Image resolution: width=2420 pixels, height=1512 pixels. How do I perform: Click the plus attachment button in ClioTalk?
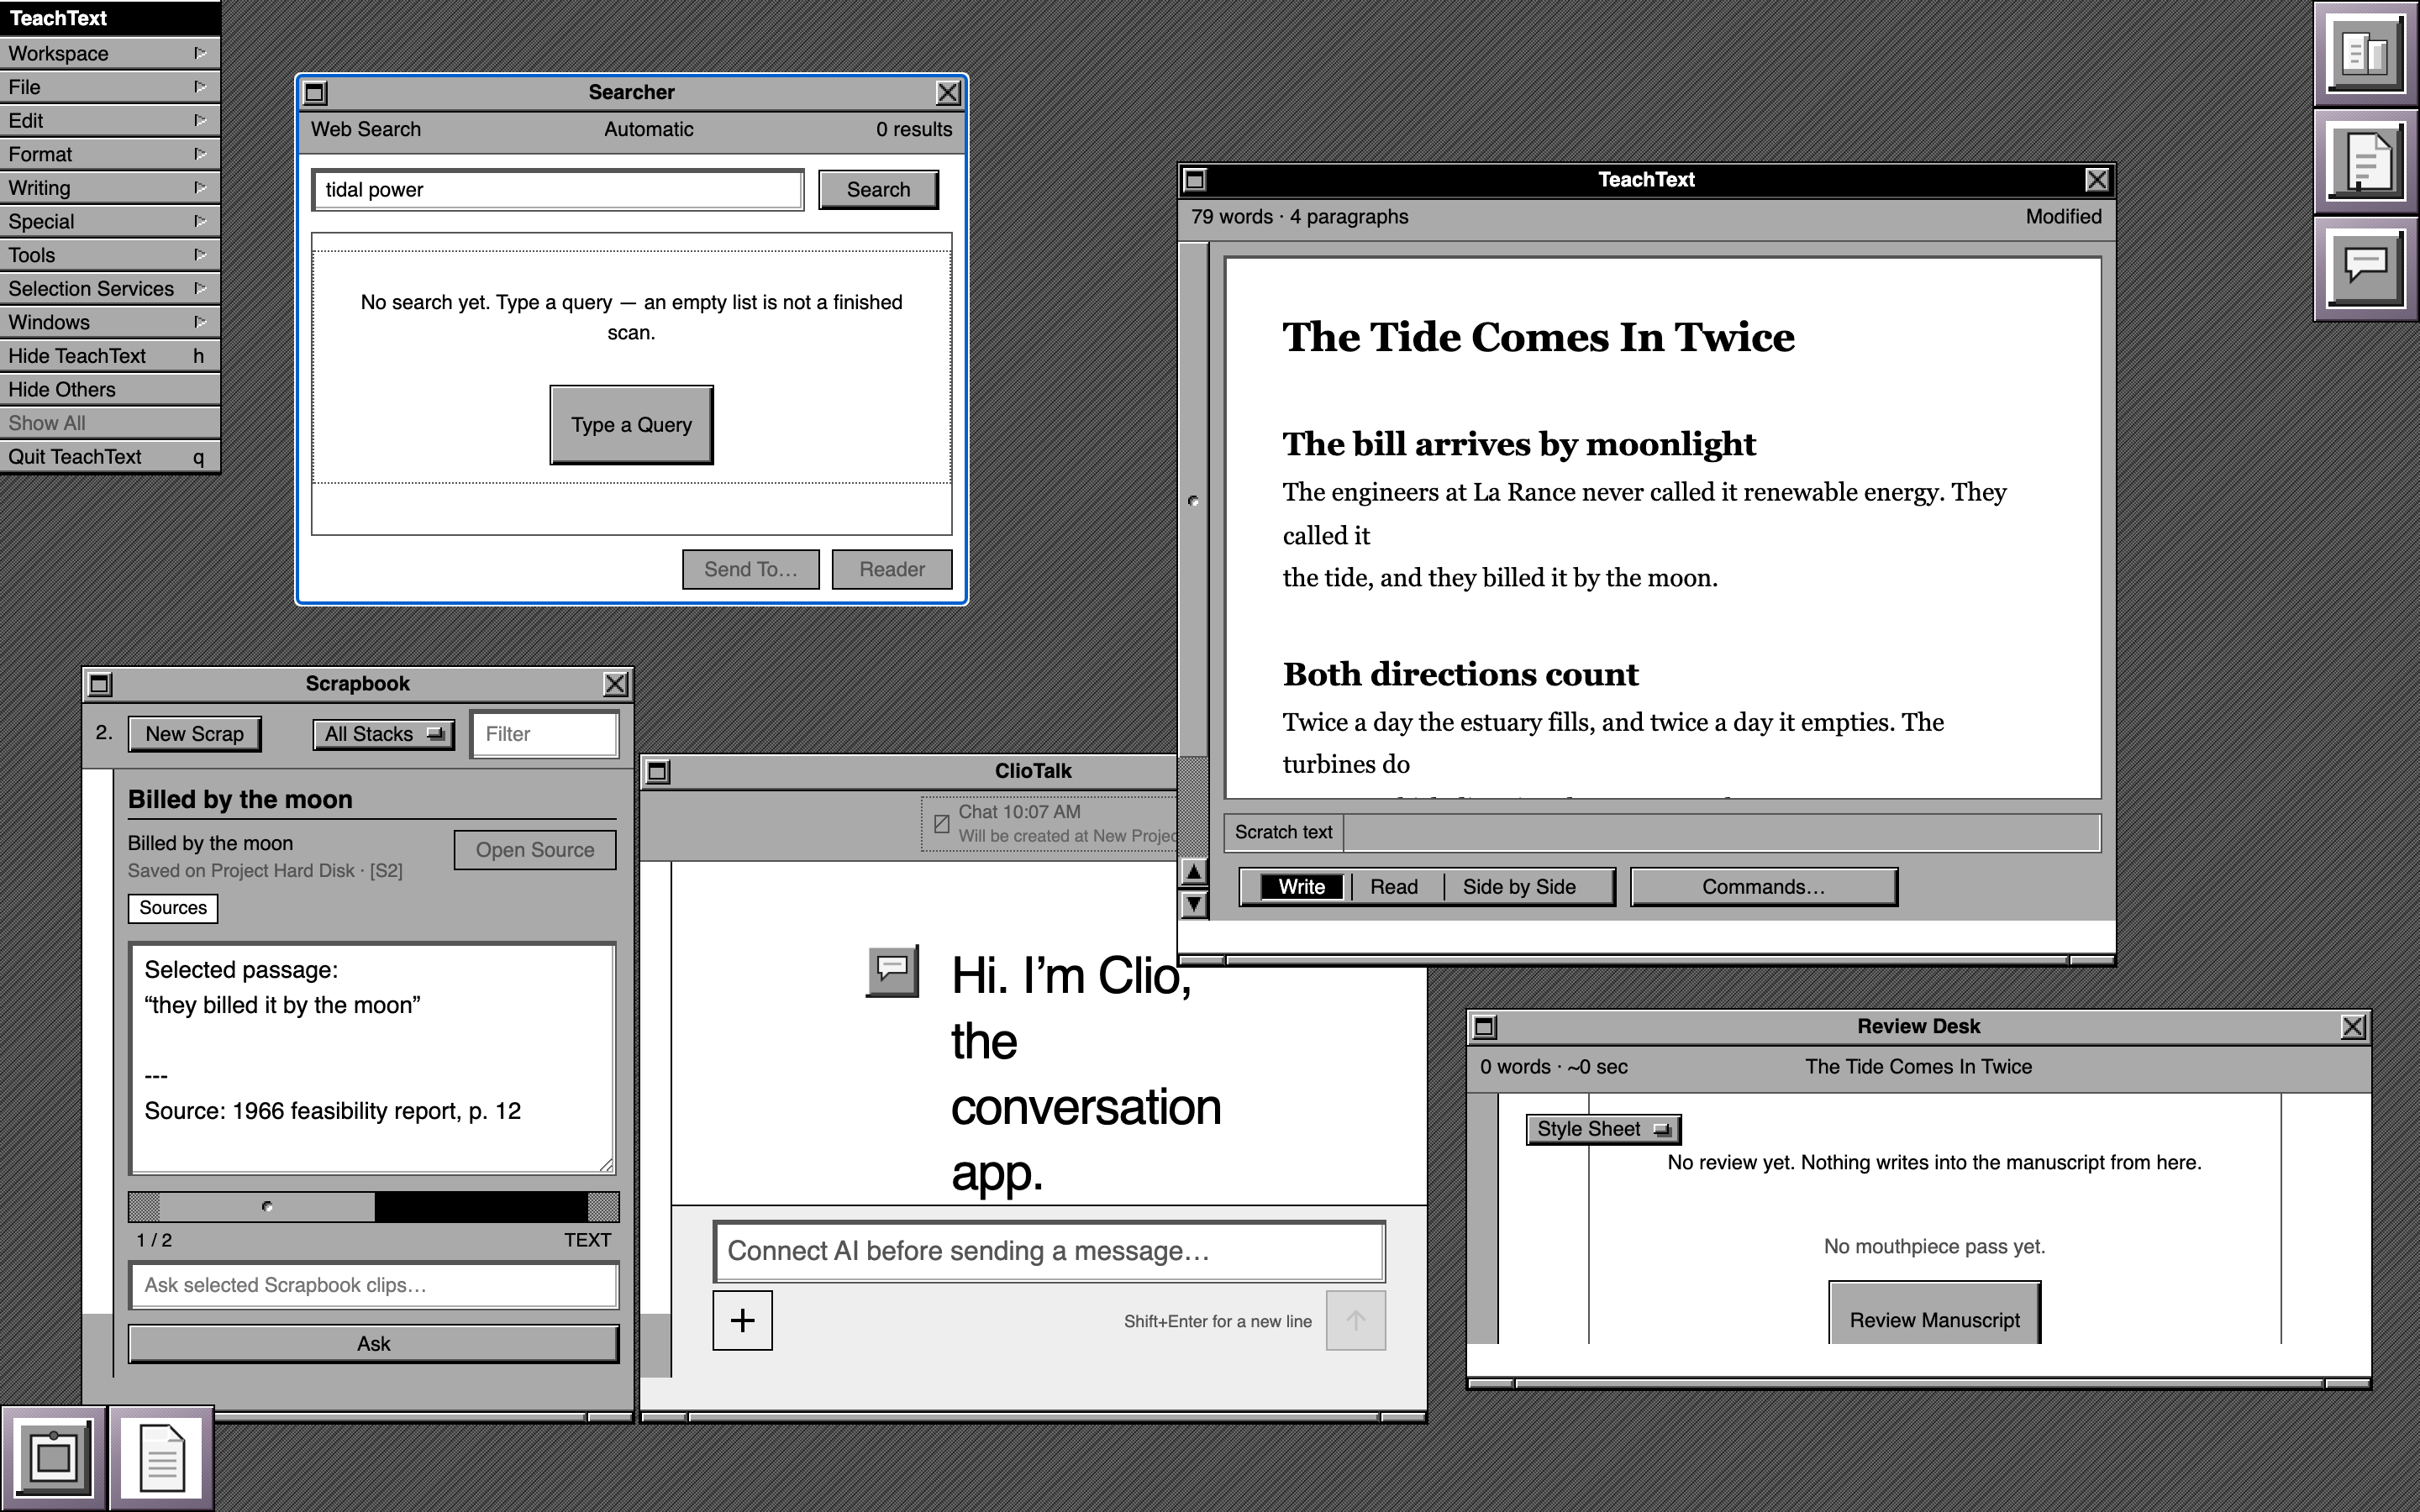742,1320
